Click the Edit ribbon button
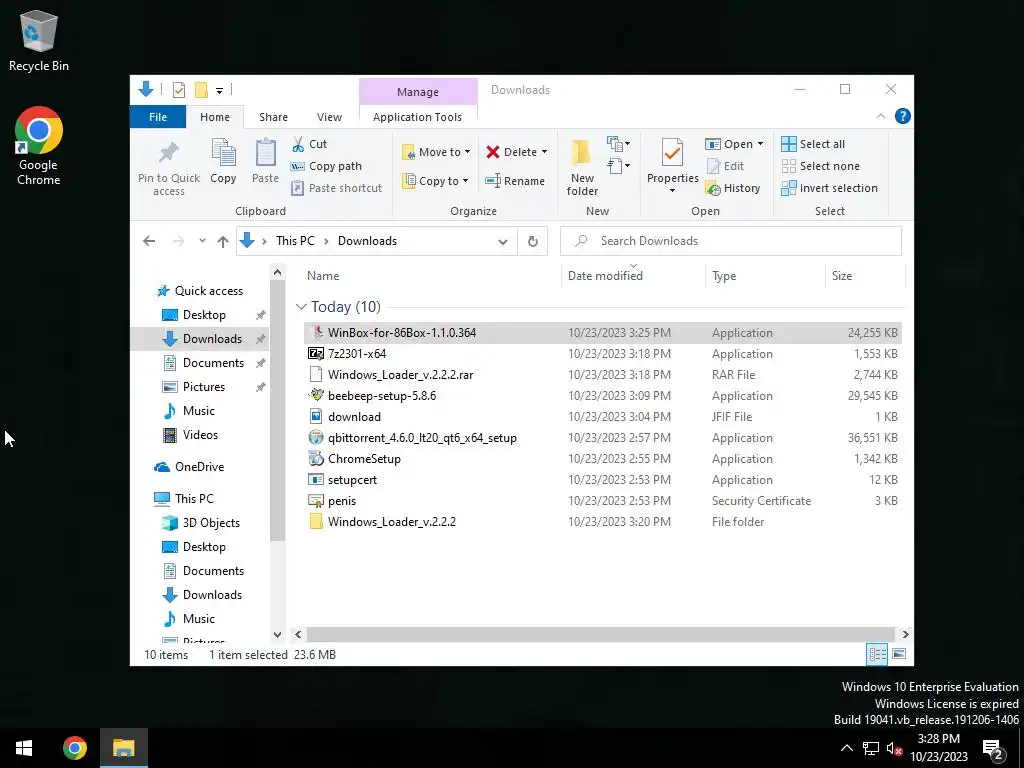Image resolution: width=1024 pixels, height=768 pixels. (724, 166)
